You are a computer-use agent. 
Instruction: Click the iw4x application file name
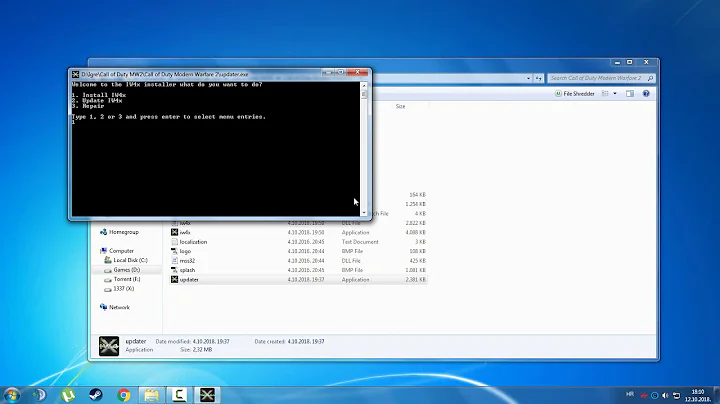click(185, 232)
